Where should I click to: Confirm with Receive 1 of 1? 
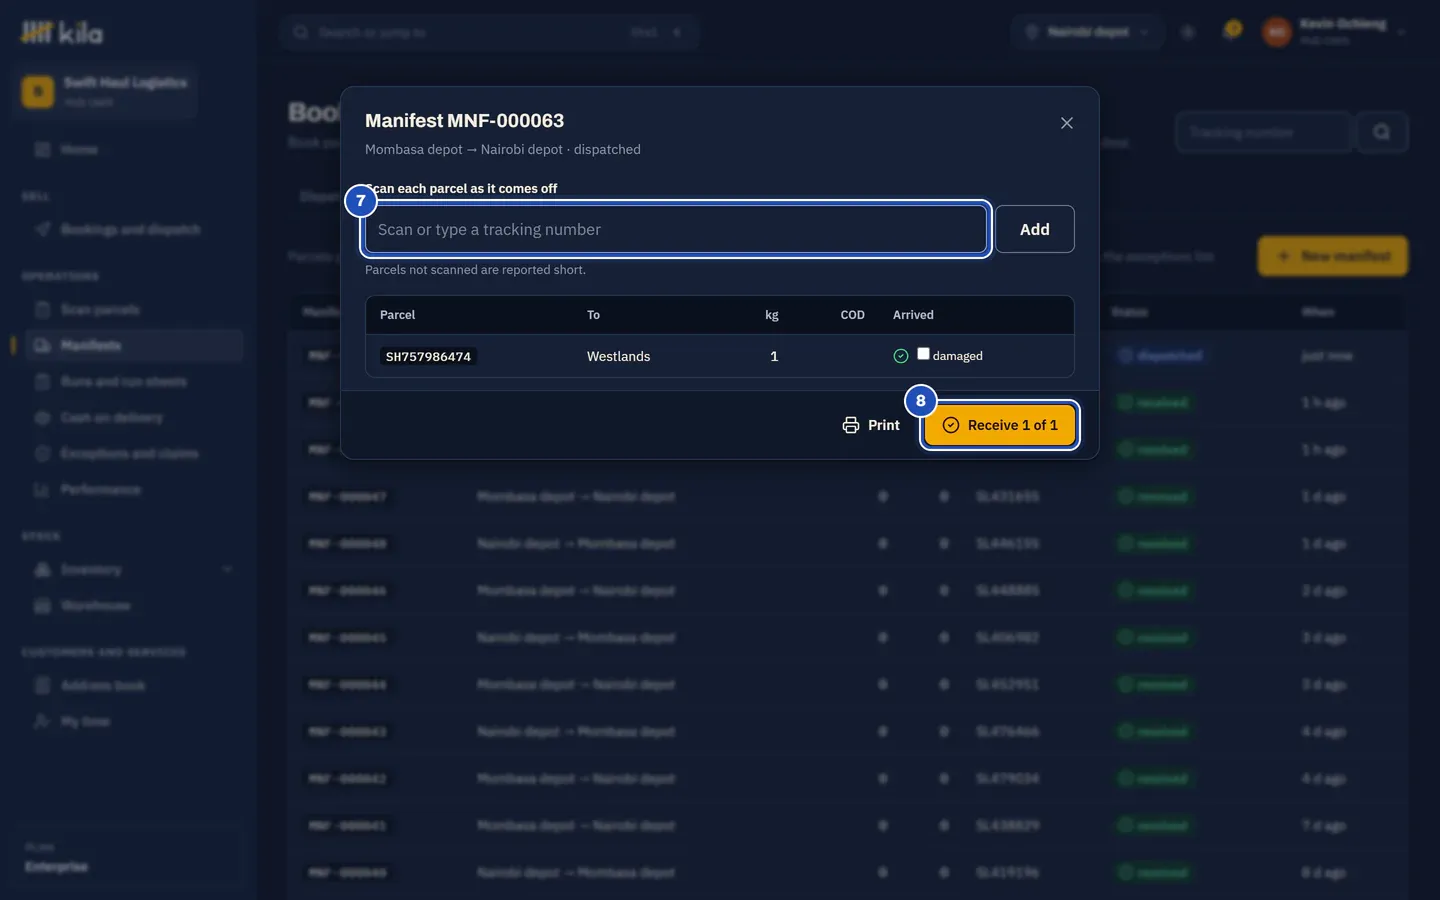coord(999,425)
